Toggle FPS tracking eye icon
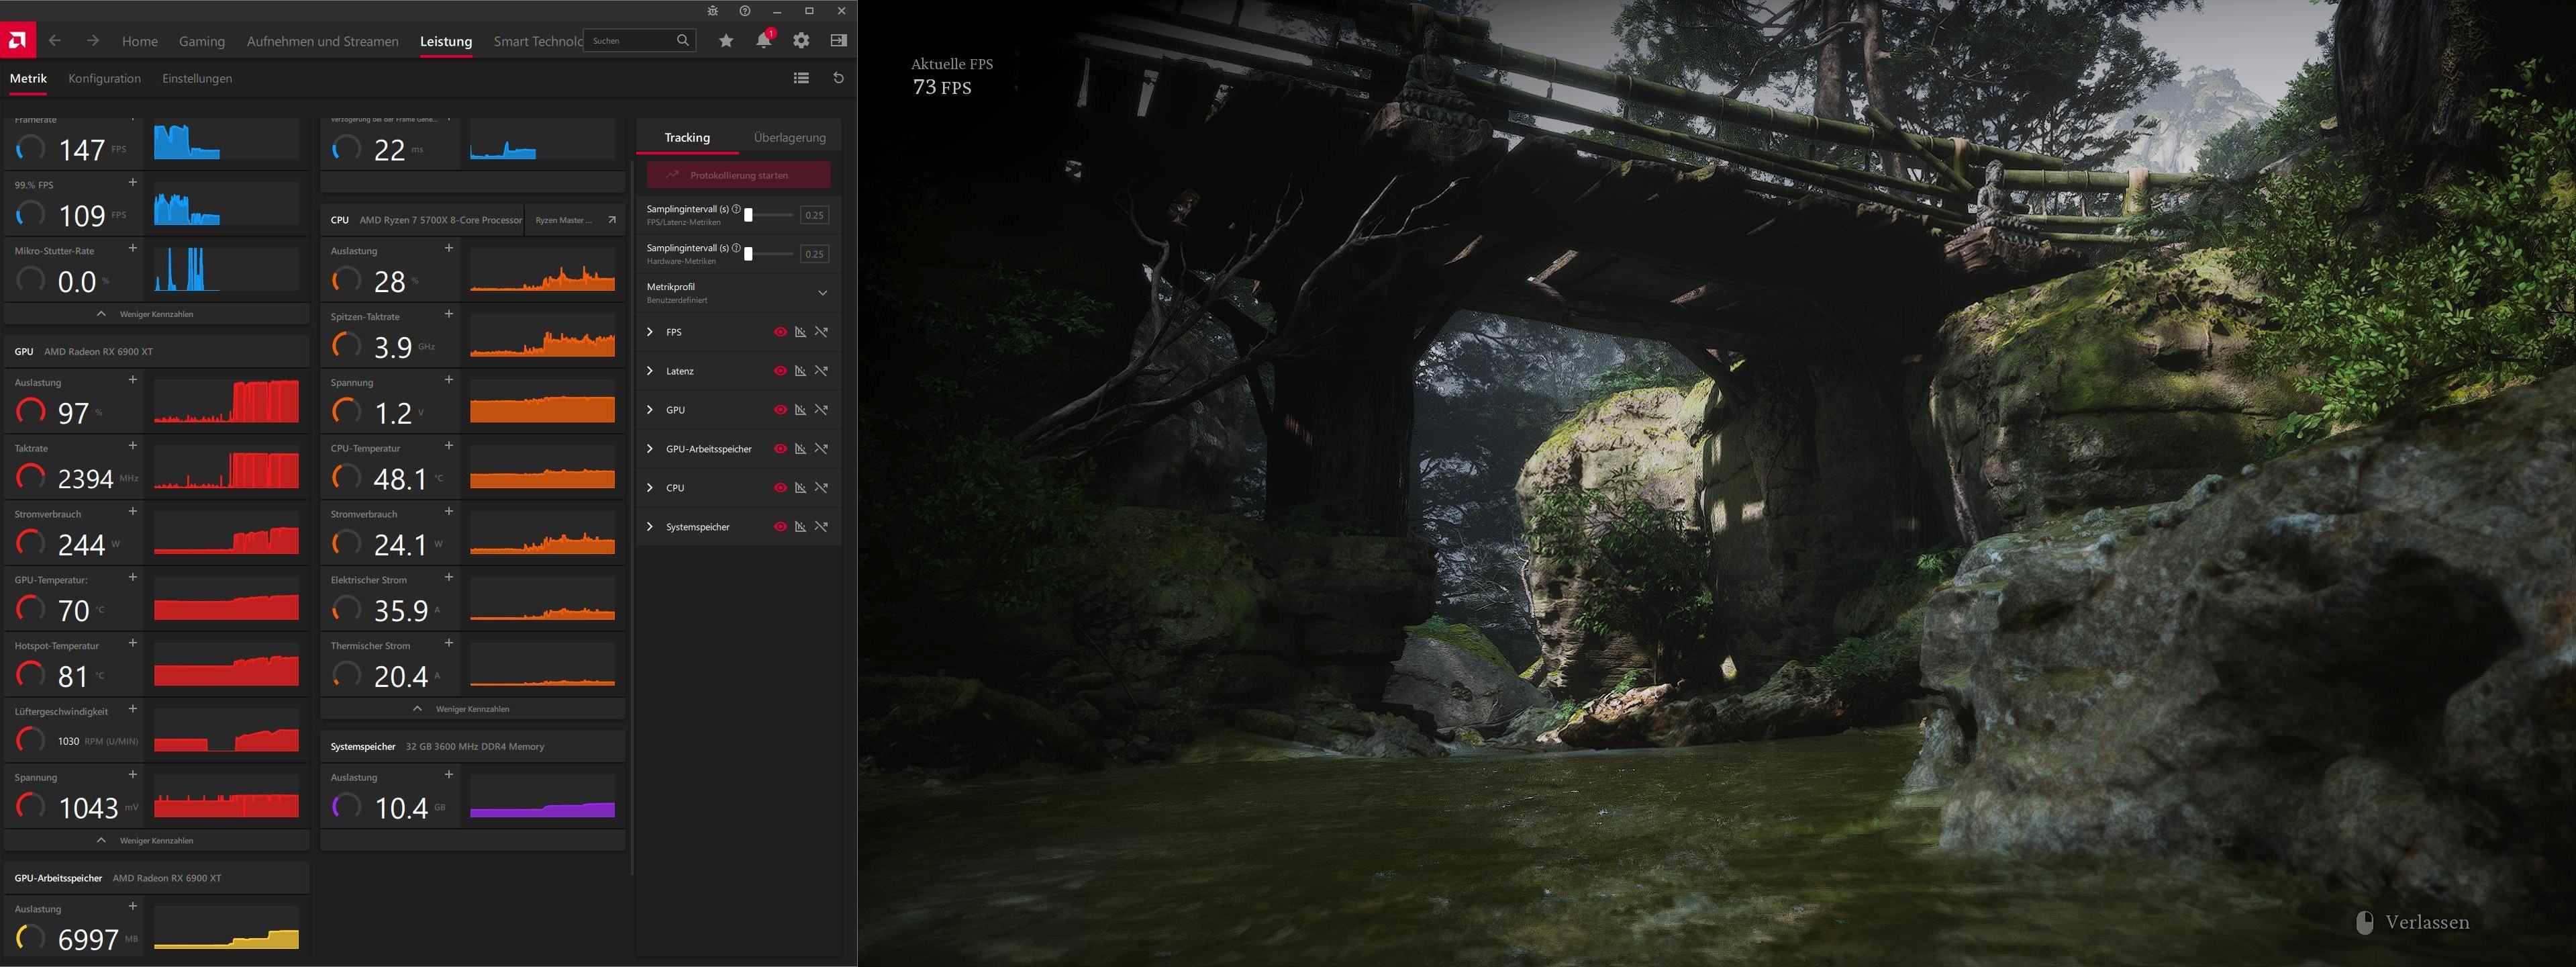Screen dimensions: 2576x967 (x=780, y=332)
